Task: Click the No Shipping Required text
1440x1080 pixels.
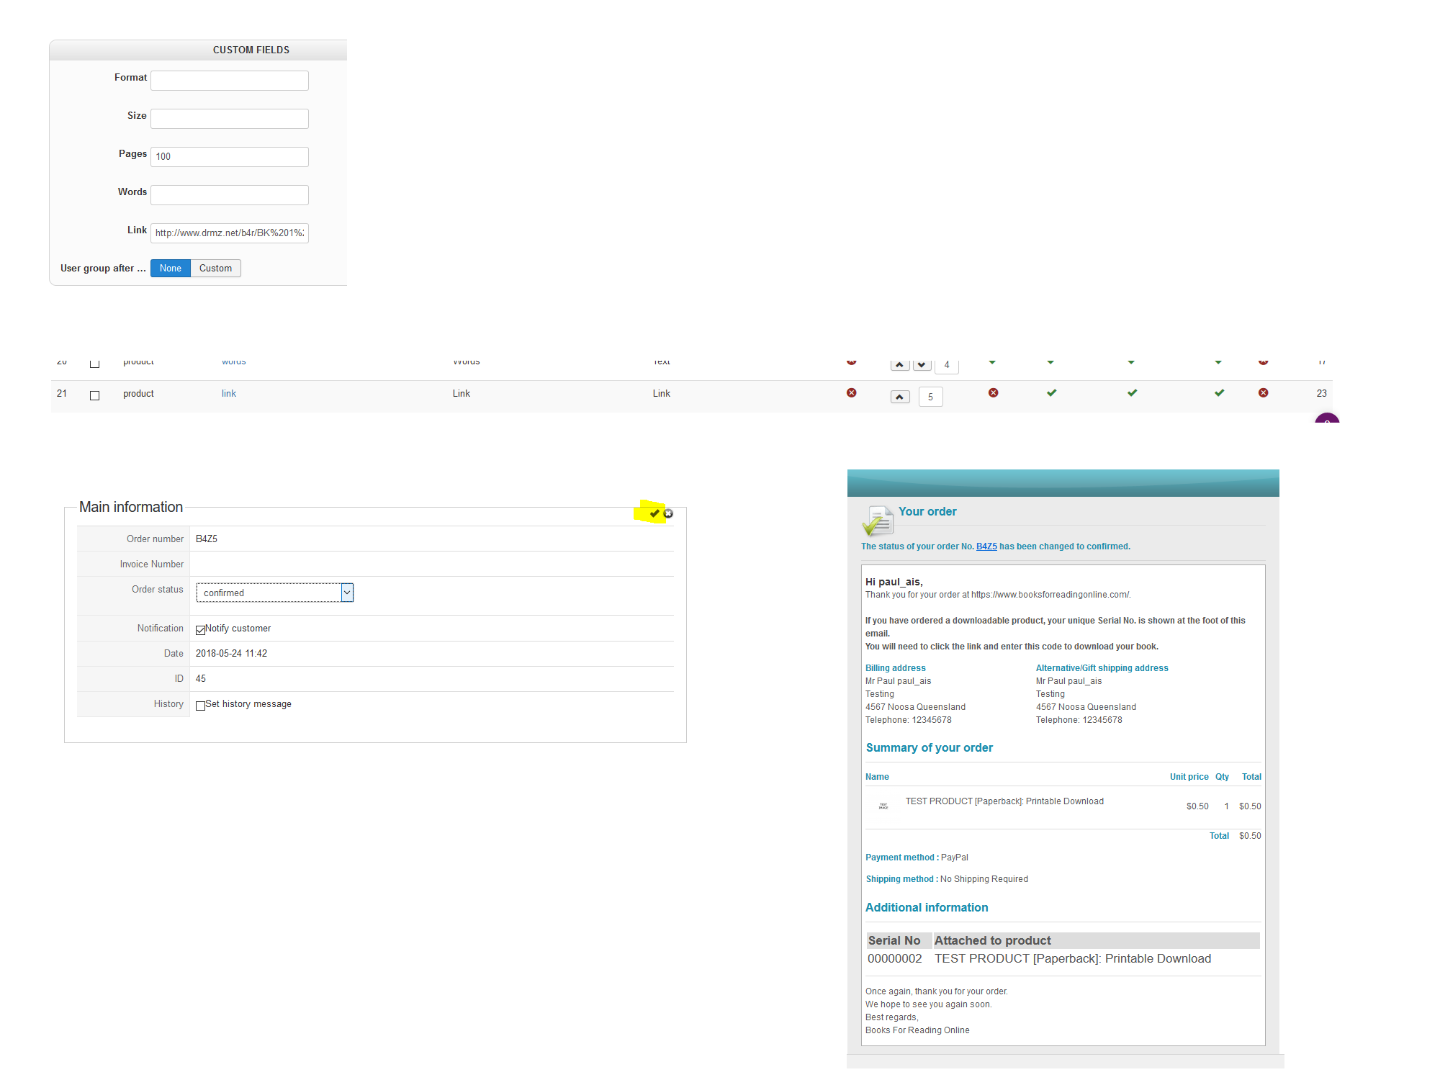Action: click(x=984, y=880)
